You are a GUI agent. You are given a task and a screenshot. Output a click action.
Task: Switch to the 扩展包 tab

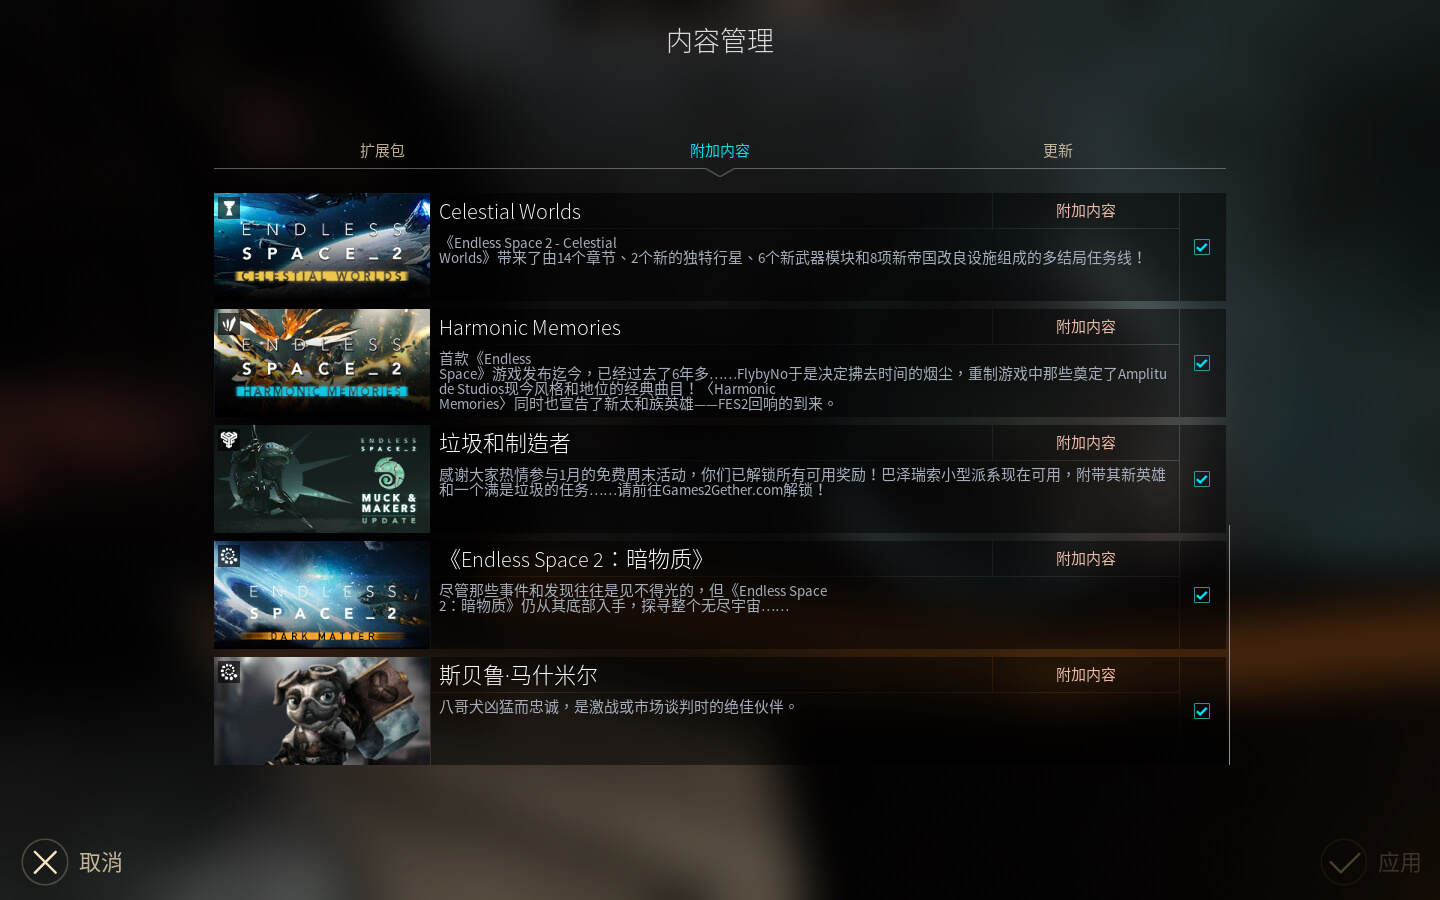(382, 151)
